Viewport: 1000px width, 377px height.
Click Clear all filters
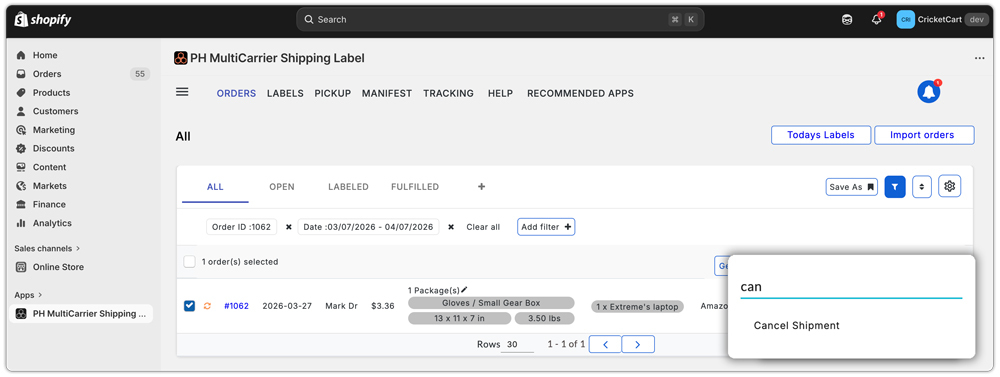coord(483,227)
